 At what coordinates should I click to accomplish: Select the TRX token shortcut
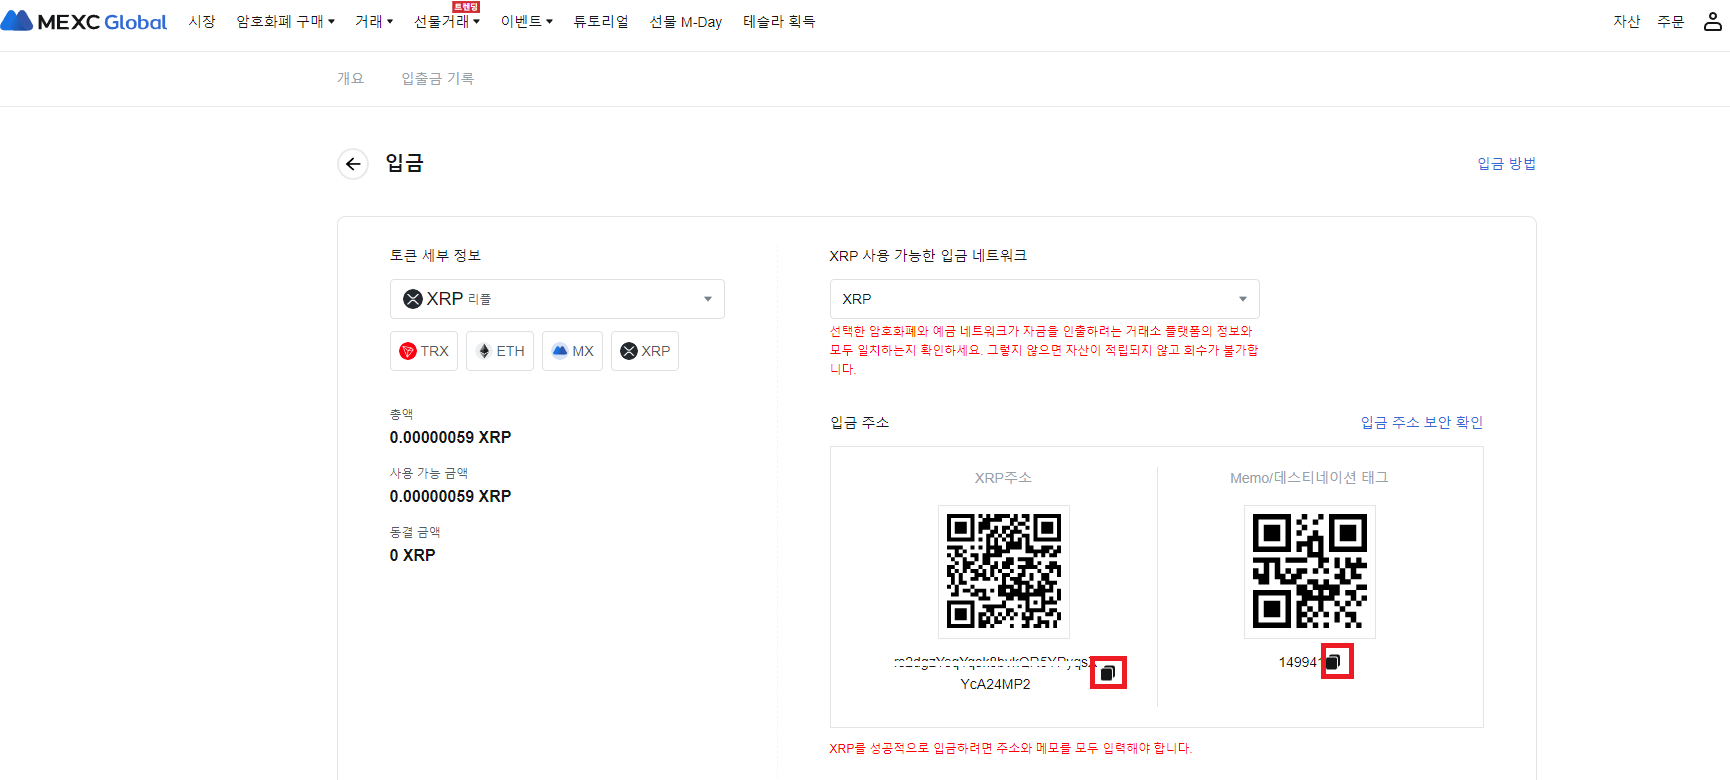coord(424,351)
